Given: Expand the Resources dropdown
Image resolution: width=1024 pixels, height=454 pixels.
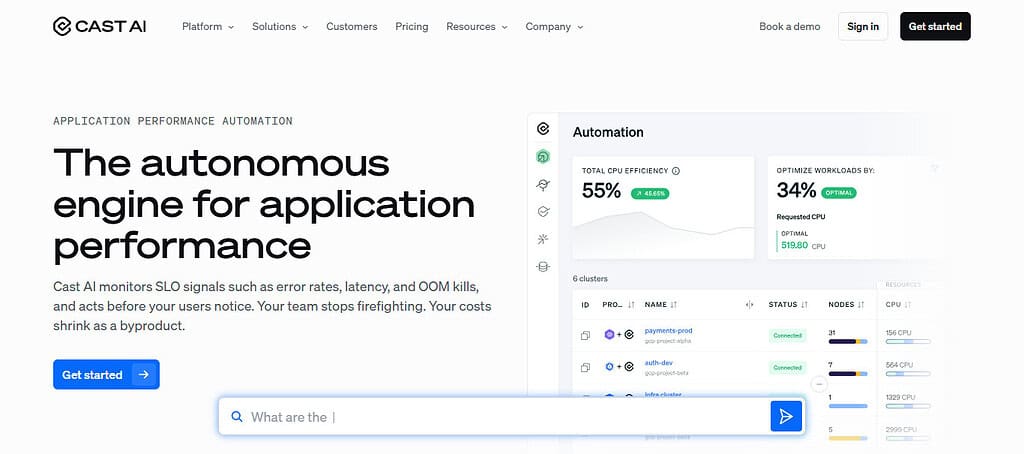Looking at the screenshot, I should [477, 27].
